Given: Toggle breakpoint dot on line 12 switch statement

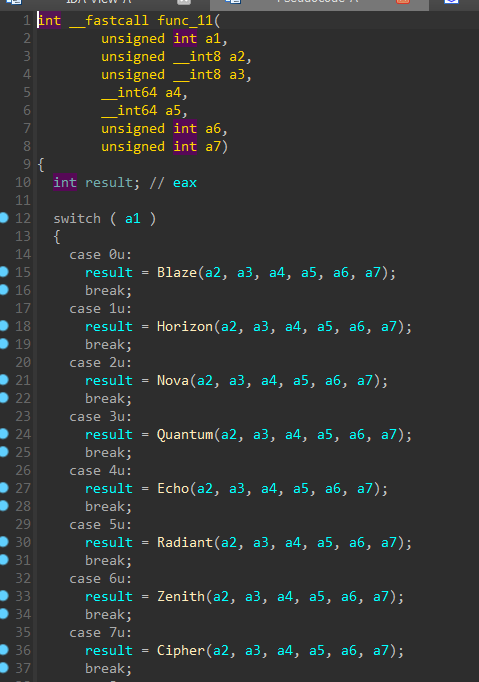Looking at the screenshot, I should [x=4, y=218].
